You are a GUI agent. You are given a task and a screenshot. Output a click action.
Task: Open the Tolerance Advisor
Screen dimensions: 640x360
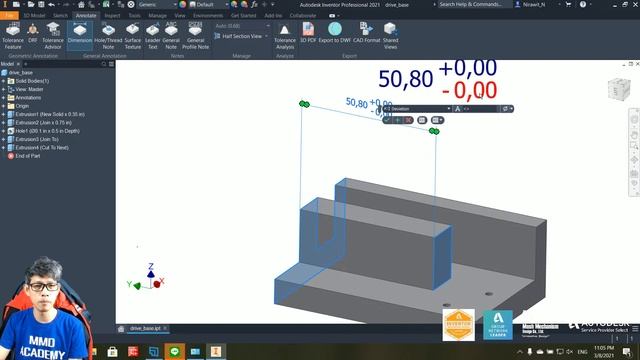pyautogui.click(x=53, y=36)
